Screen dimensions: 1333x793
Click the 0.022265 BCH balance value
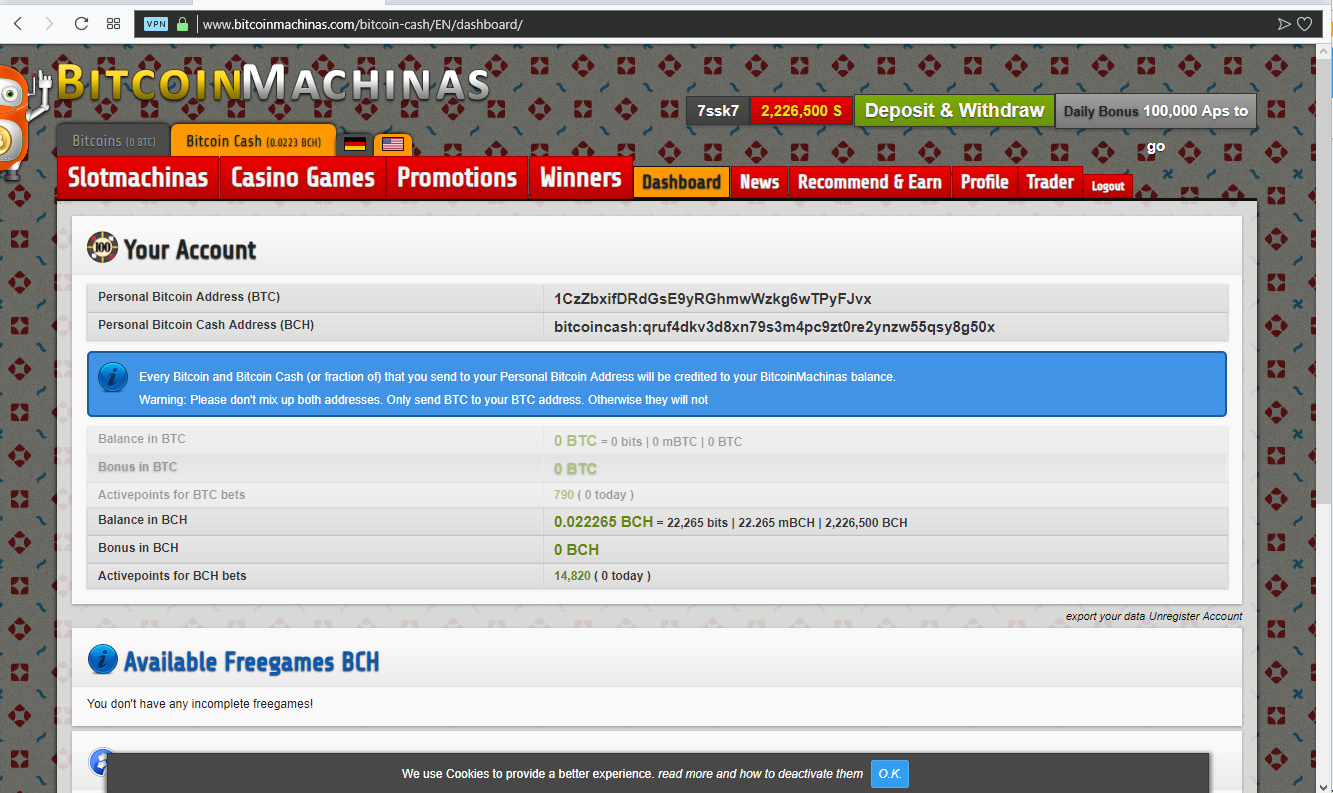[x=603, y=522]
